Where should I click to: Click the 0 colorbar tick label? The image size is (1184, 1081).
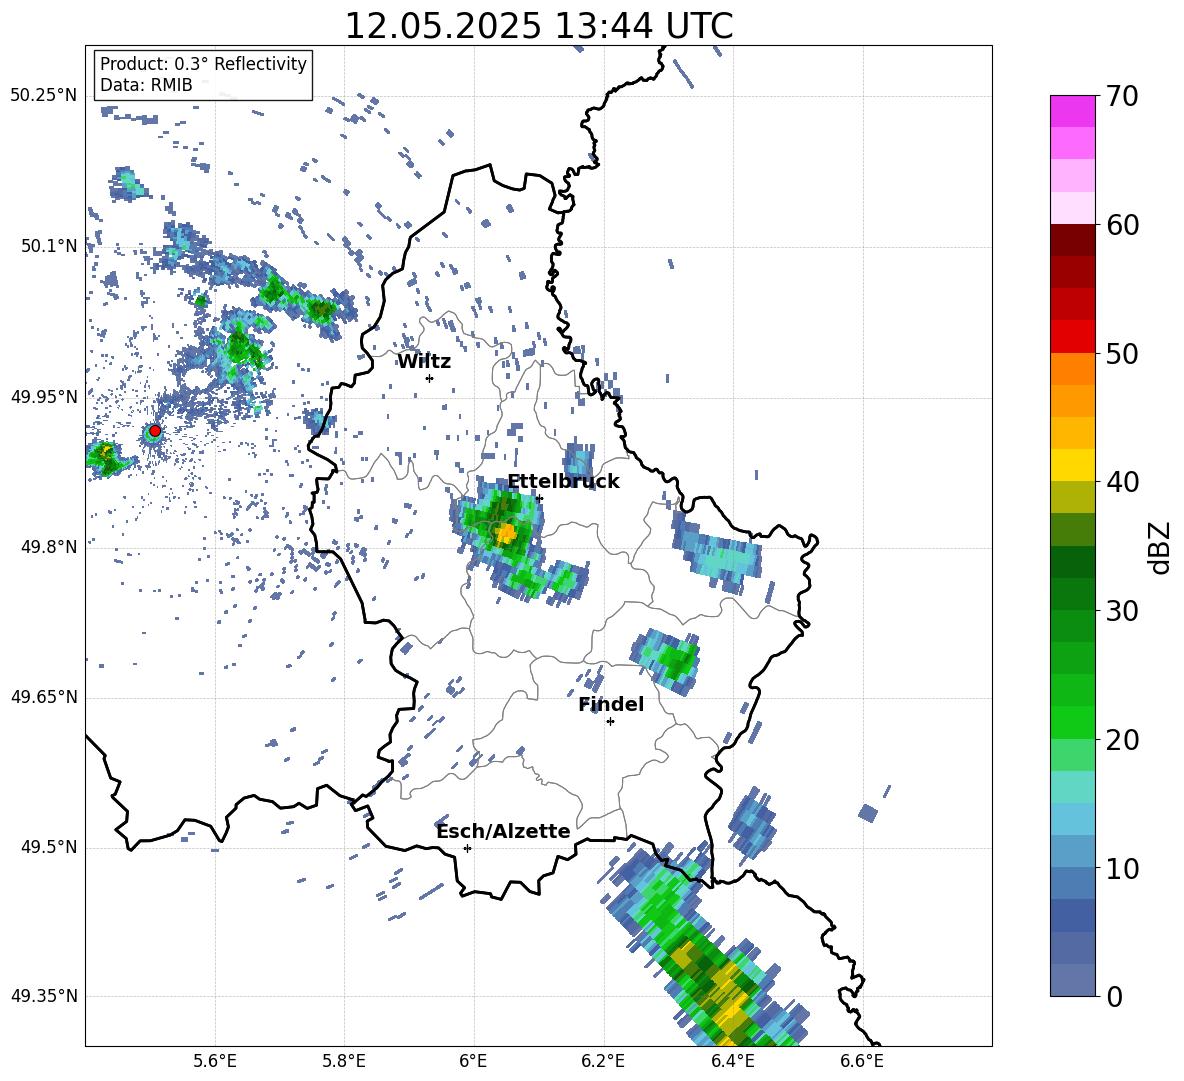[x=1114, y=996]
